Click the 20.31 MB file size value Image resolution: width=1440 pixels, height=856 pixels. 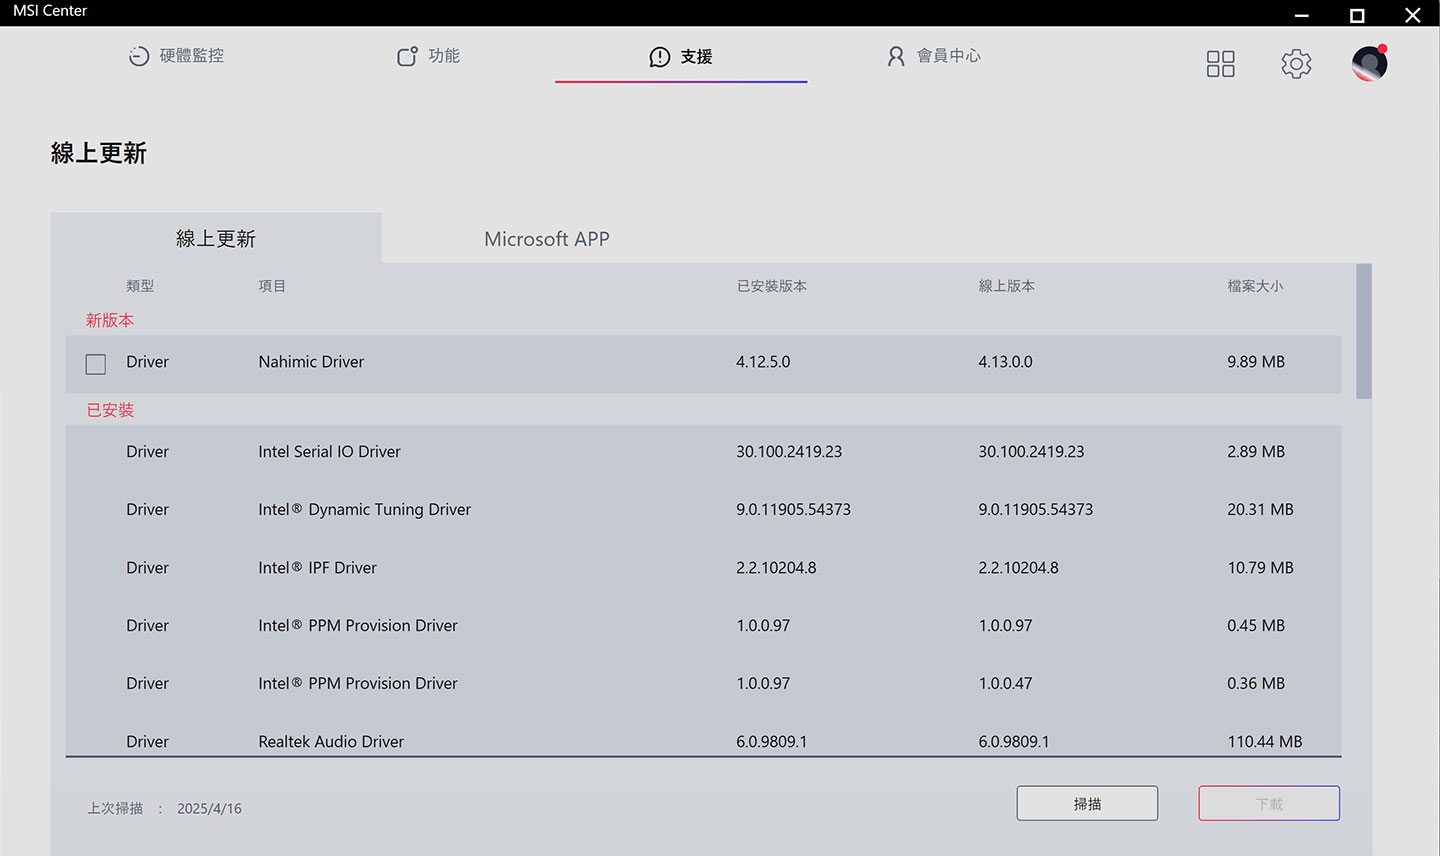click(x=1260, y=510)
